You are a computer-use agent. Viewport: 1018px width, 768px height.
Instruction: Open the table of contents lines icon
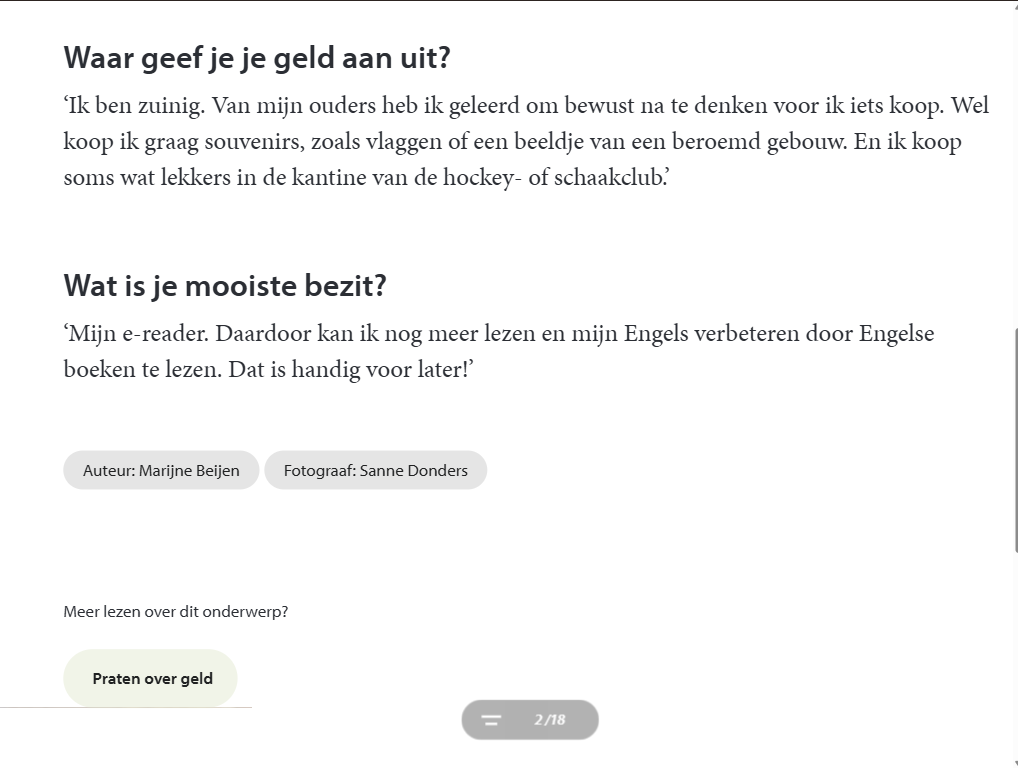491,719
